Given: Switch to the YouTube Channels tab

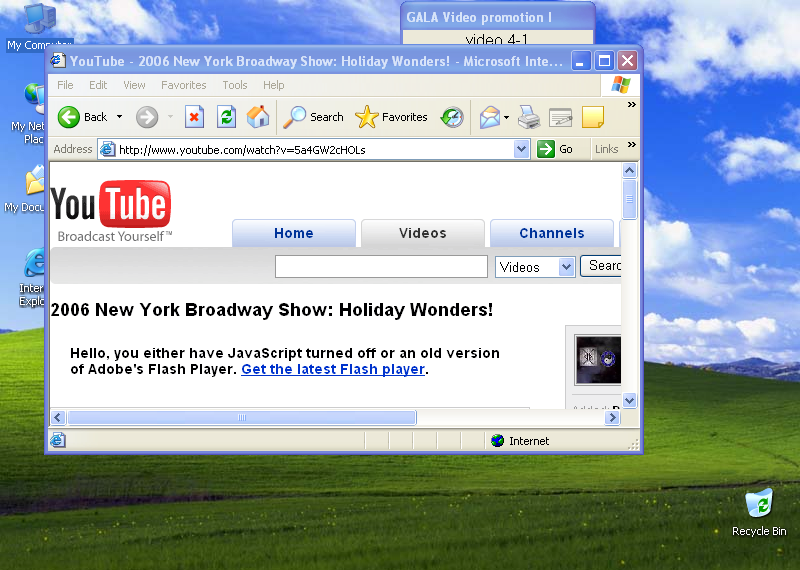Looking at the screenshot, I should 552,233.
